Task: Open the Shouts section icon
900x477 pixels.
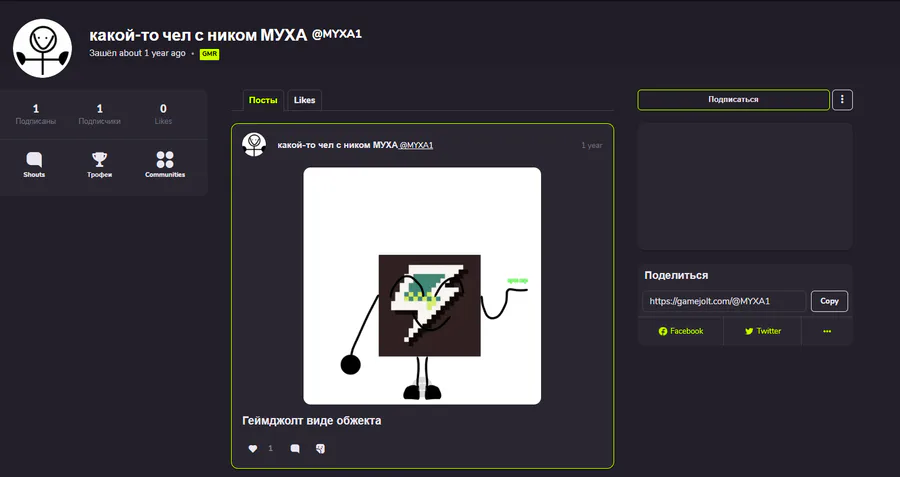Action: pos(34,164)
